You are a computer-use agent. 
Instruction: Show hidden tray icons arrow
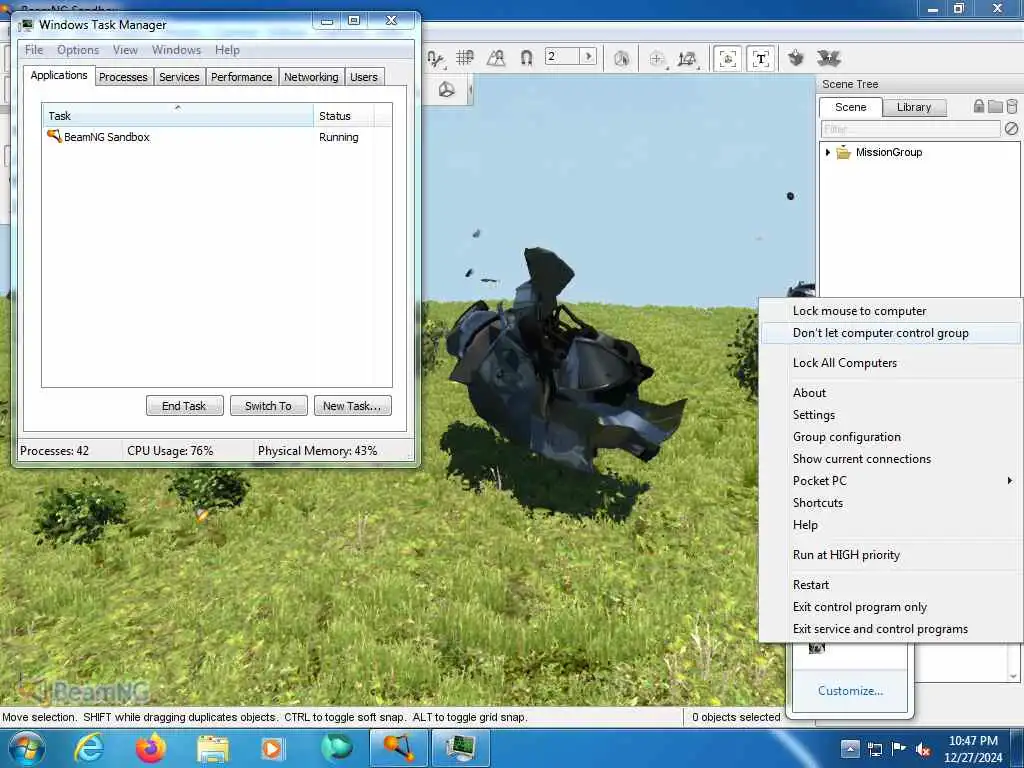pos(850,748)
